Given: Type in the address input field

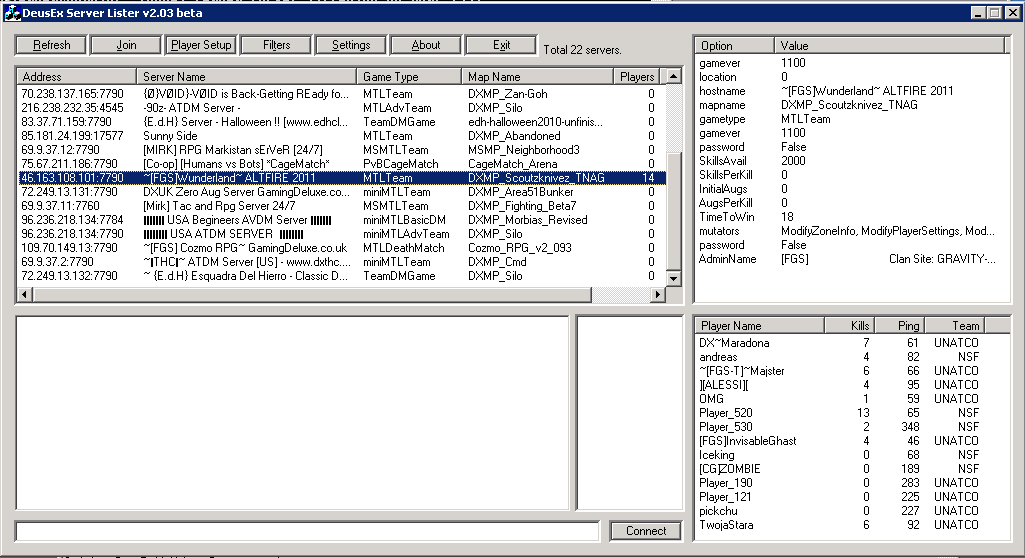Looking at the screenshot, I should point(307,531).
